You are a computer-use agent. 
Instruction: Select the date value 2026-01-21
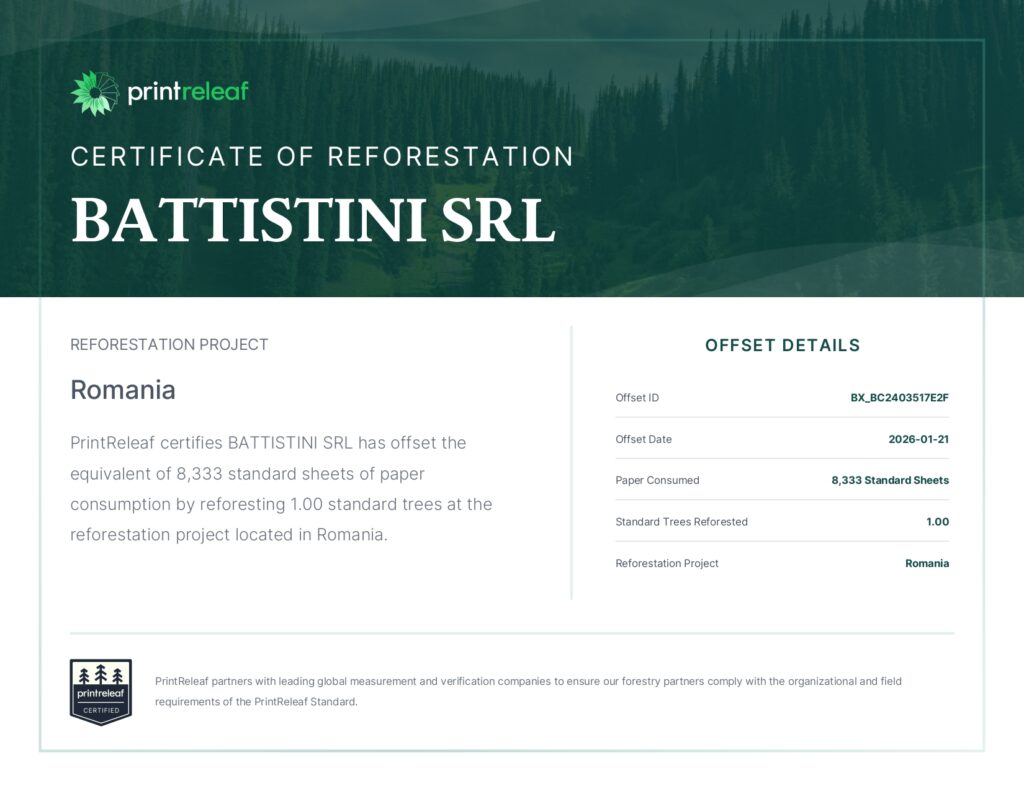pyautogui.click(x=918, y=440)
